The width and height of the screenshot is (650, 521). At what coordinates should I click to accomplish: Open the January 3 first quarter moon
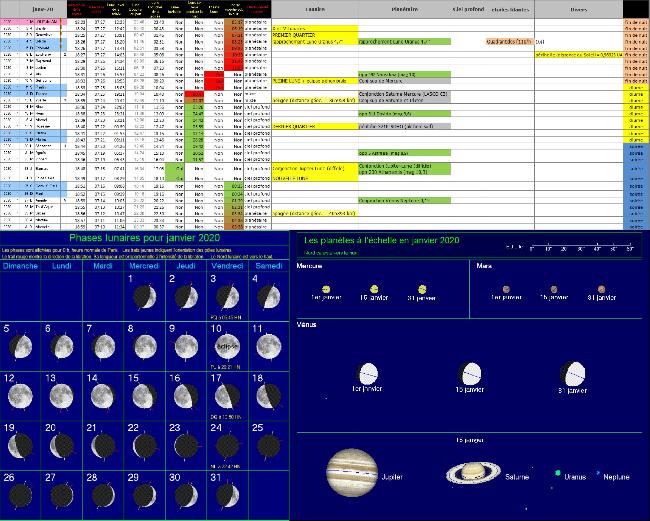[228, 297]
